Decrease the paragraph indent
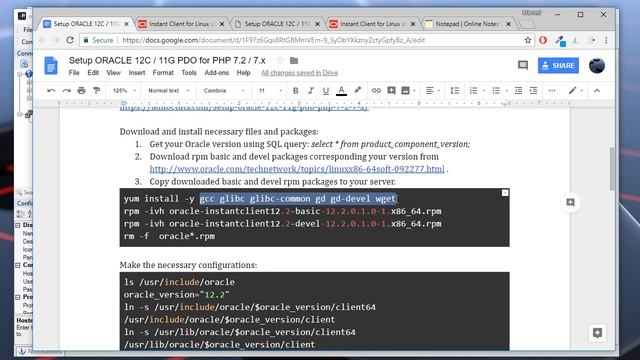 tap(518, 91)
